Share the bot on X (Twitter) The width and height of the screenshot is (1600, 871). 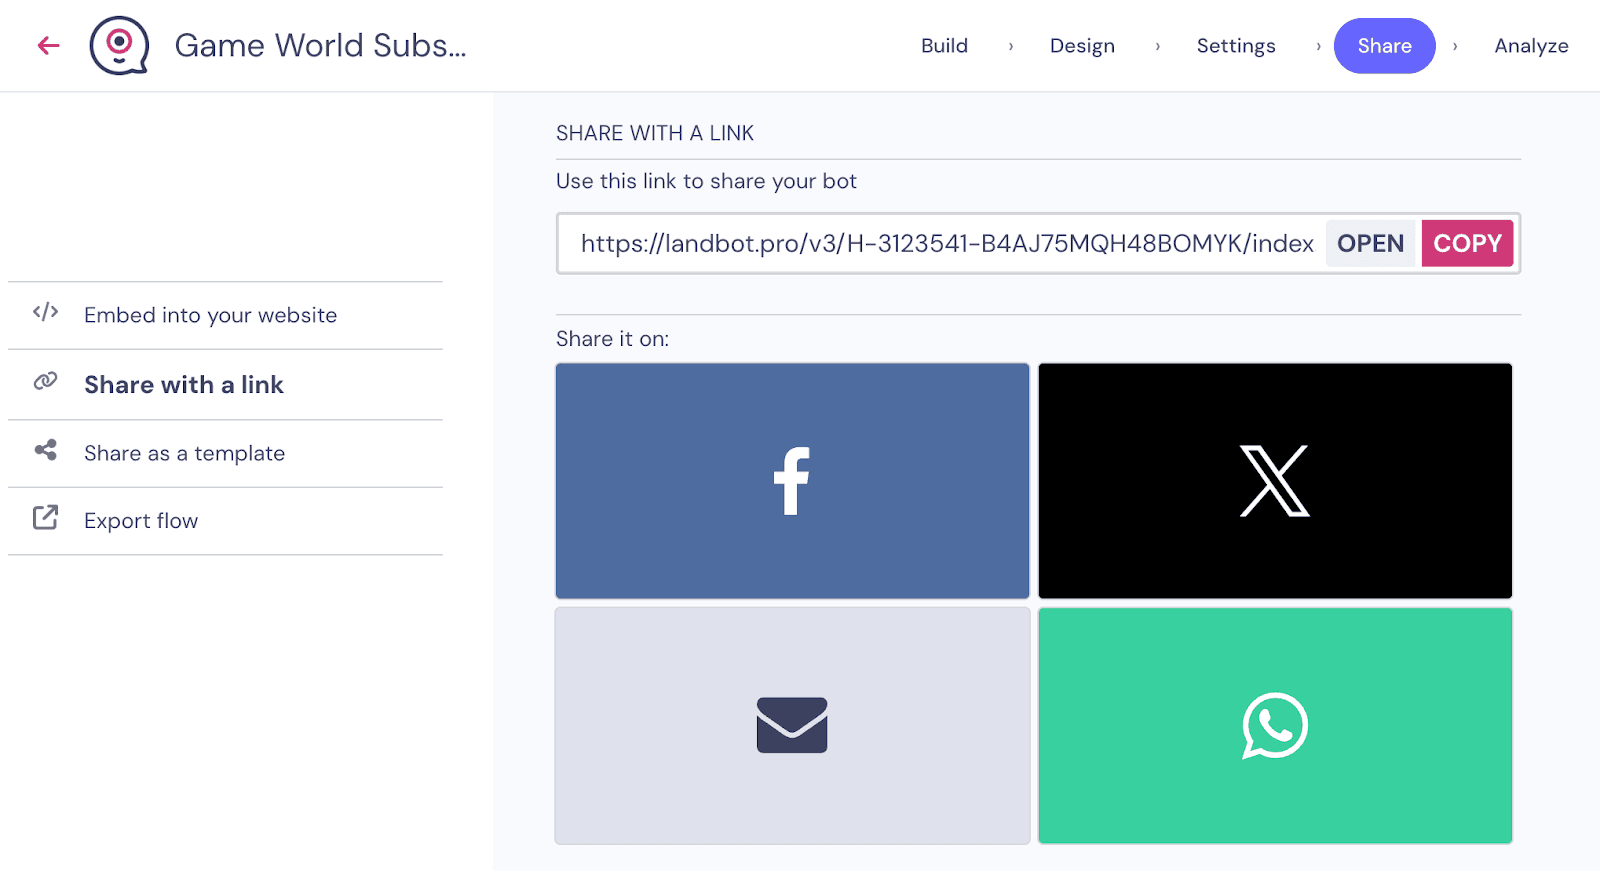click(1275, 481)
